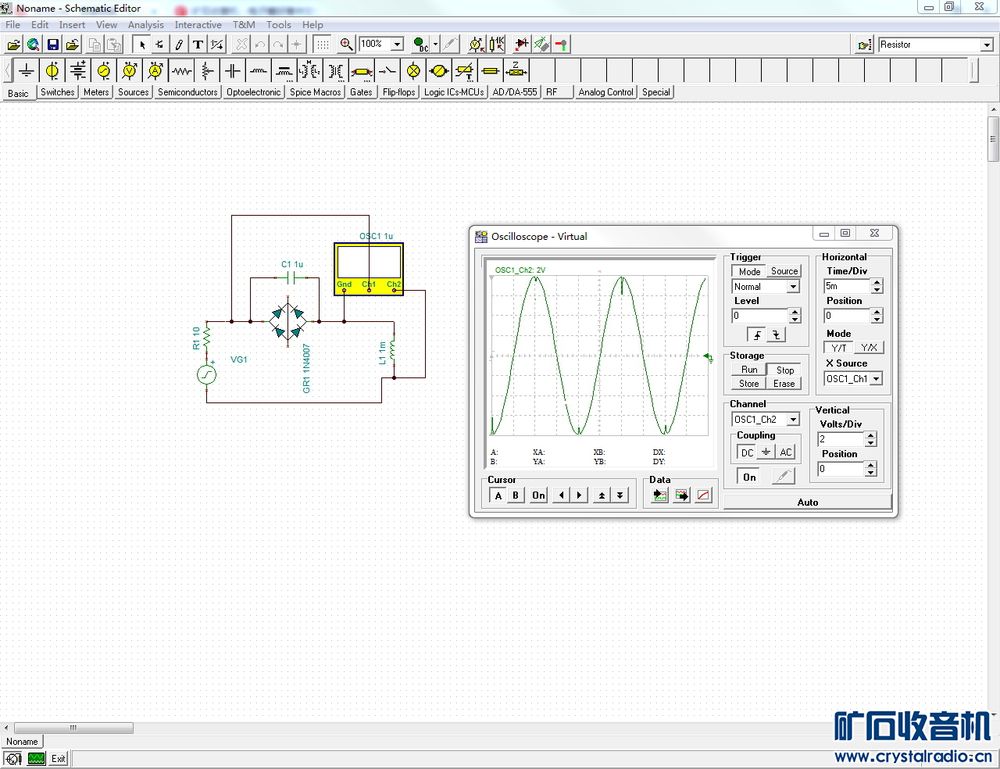This screenshot has width=1000, height=769.
Task: Select the rising edge trigger icon
Action: click(757, 335)
